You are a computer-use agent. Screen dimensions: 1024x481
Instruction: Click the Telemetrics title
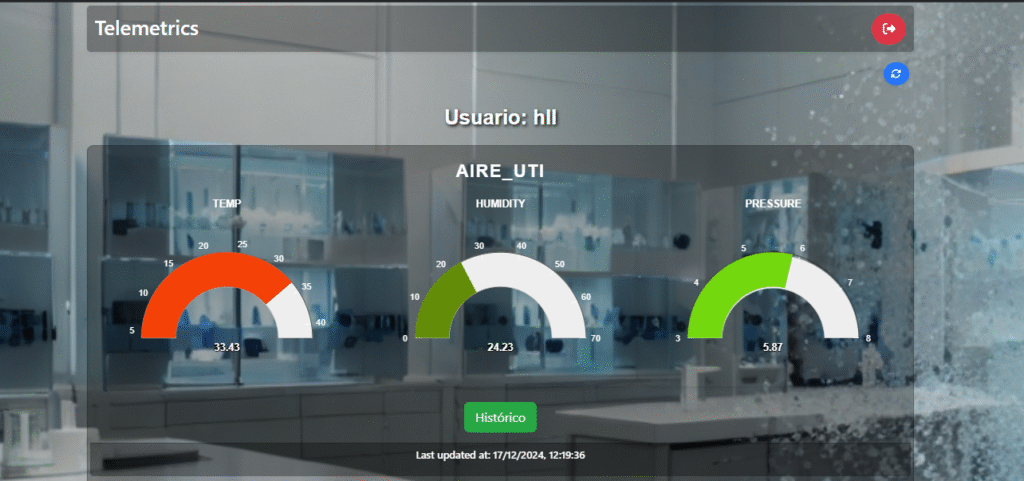[146, 29]
